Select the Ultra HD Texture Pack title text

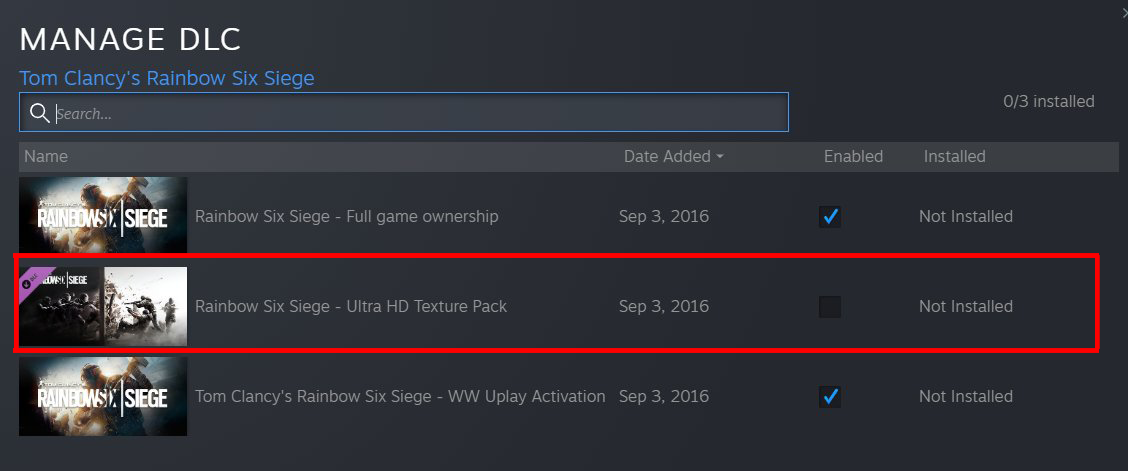click(351, 307)
